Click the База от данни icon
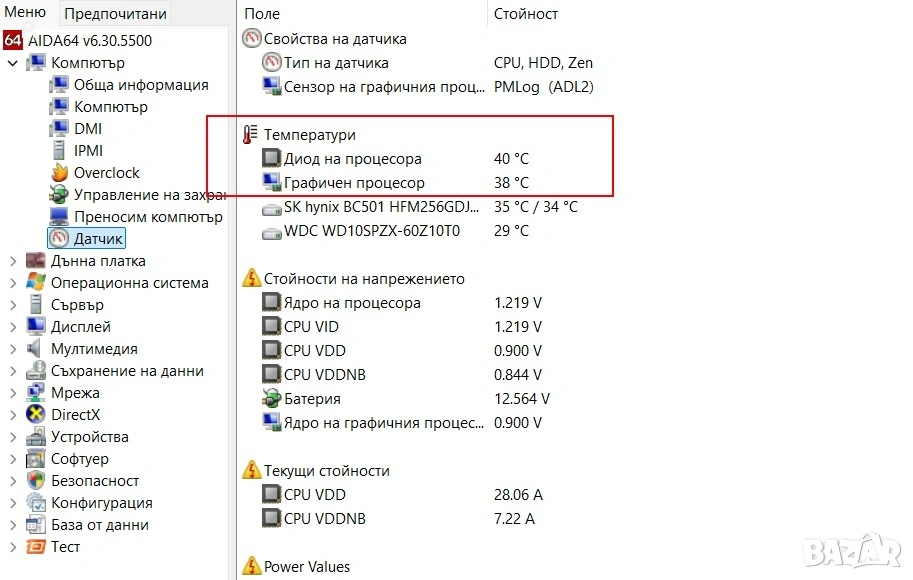Viewport: 913px width, 580px height. [x=36, y=524]
